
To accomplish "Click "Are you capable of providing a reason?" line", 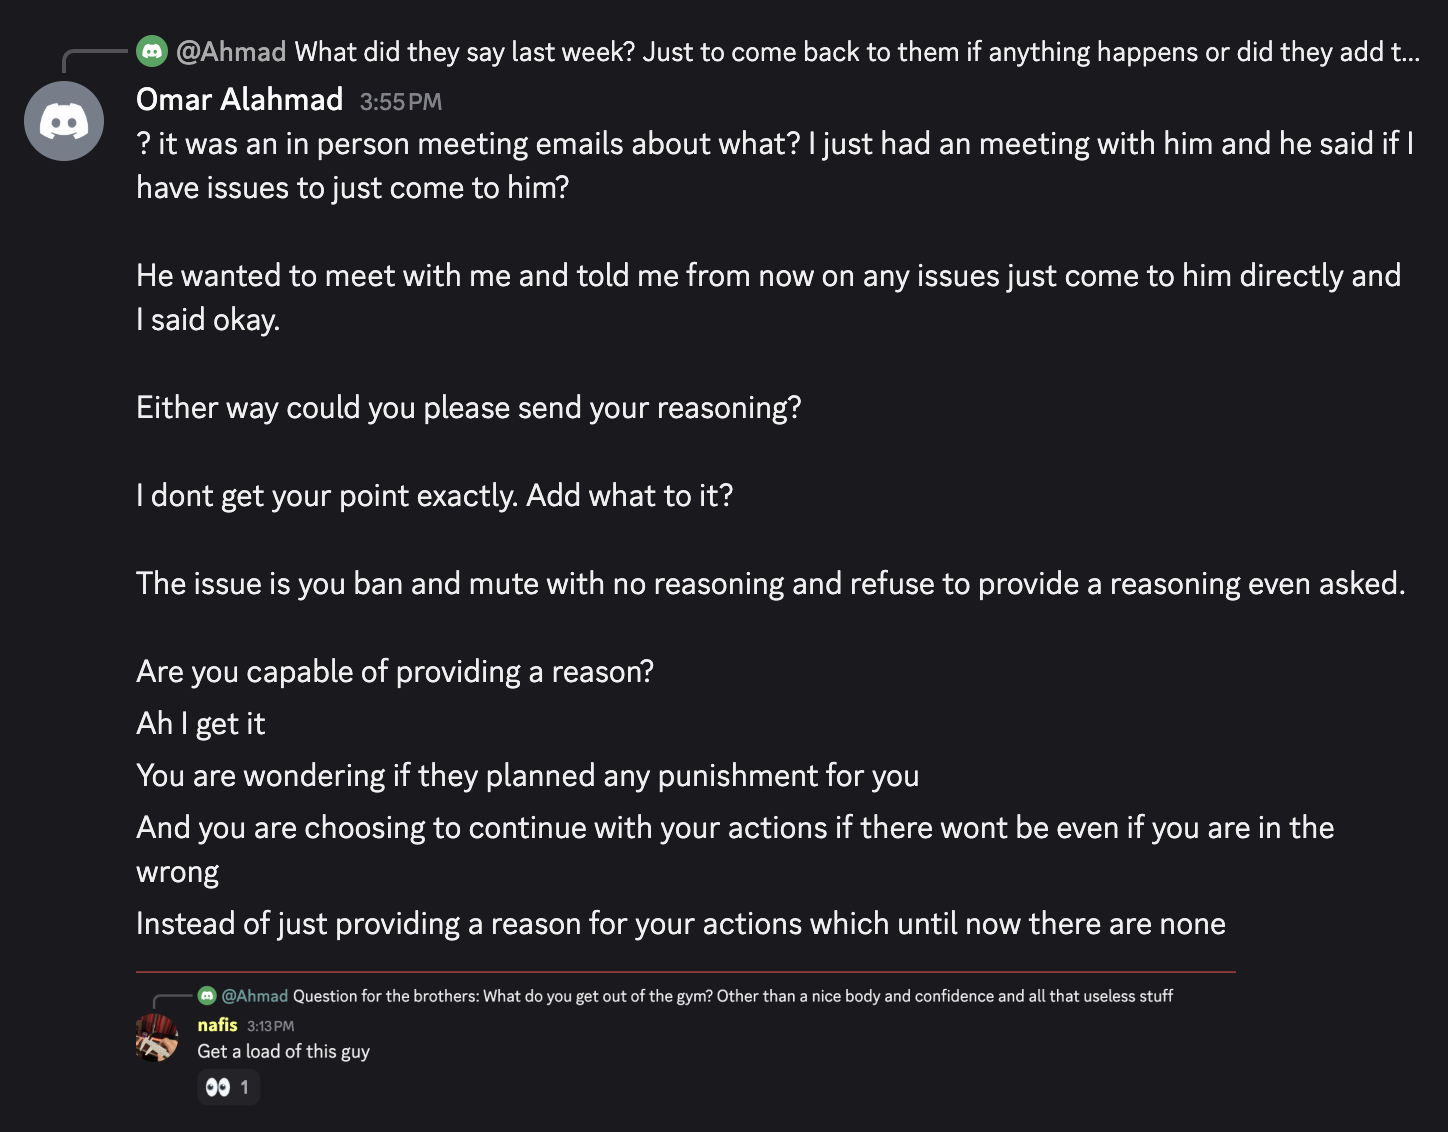I will pos(394,671).
